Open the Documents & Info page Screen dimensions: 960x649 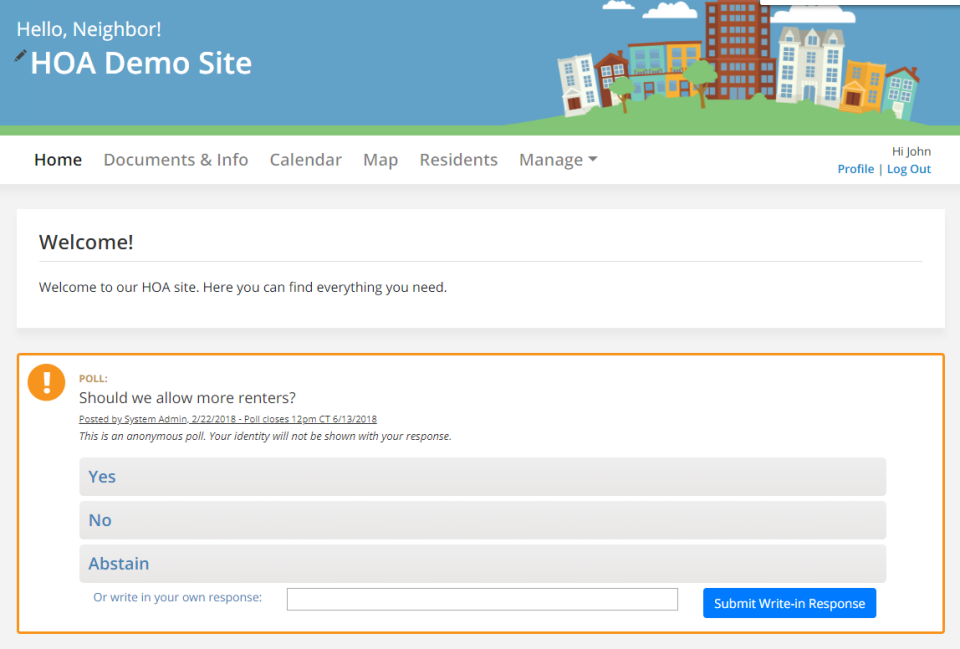pos(175,159)
